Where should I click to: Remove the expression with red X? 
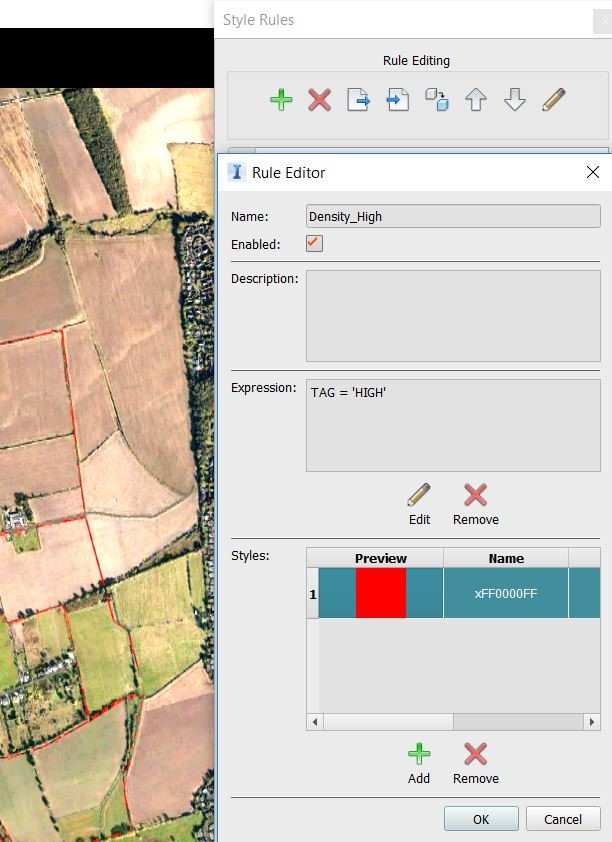(x=476, y=504)
